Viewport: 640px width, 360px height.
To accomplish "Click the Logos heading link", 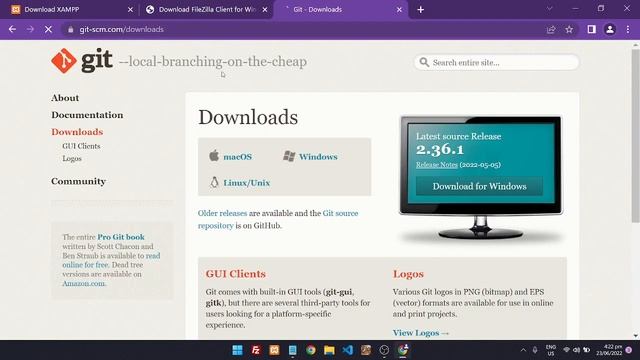I will point(408,274).
